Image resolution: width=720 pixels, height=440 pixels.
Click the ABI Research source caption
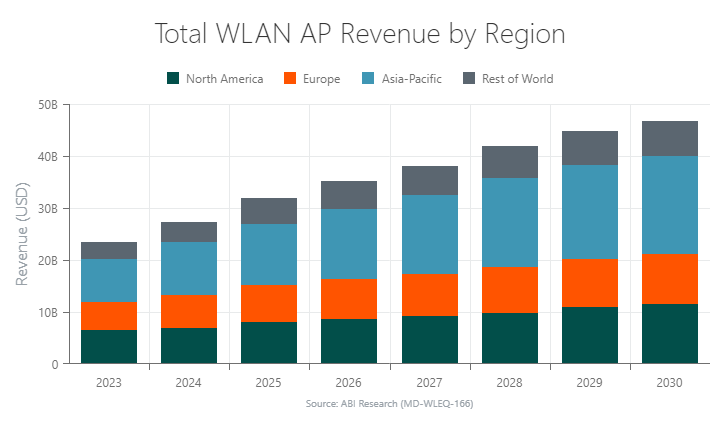pyautogui.click(x=389, y=404)
